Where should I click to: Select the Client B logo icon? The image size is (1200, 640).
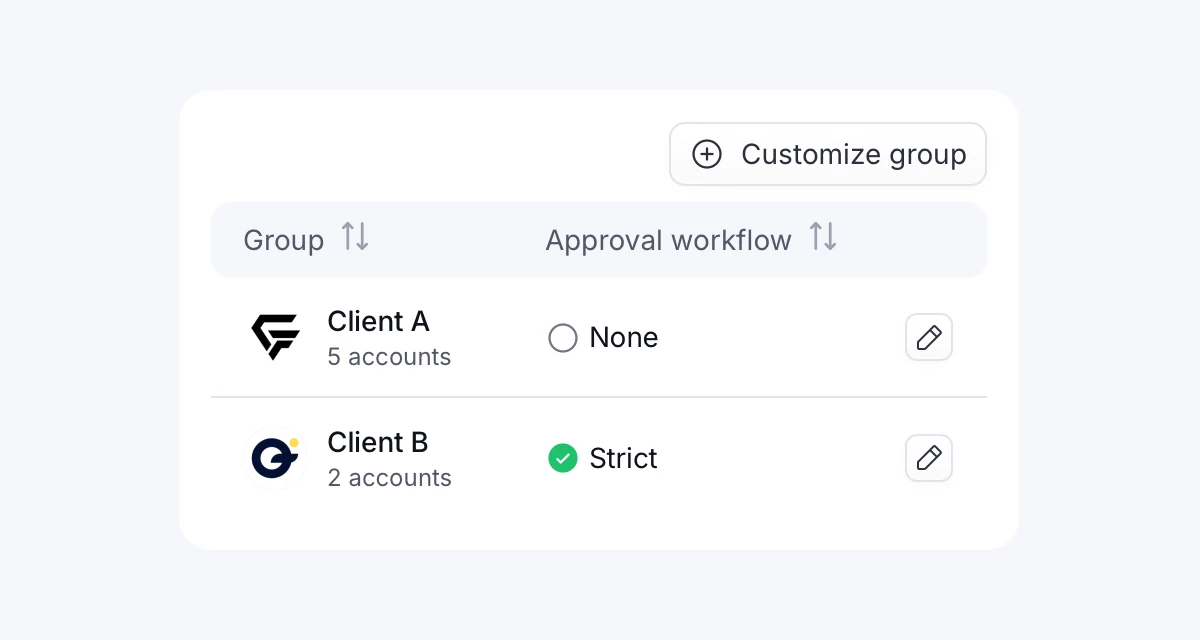pos(274,458)
